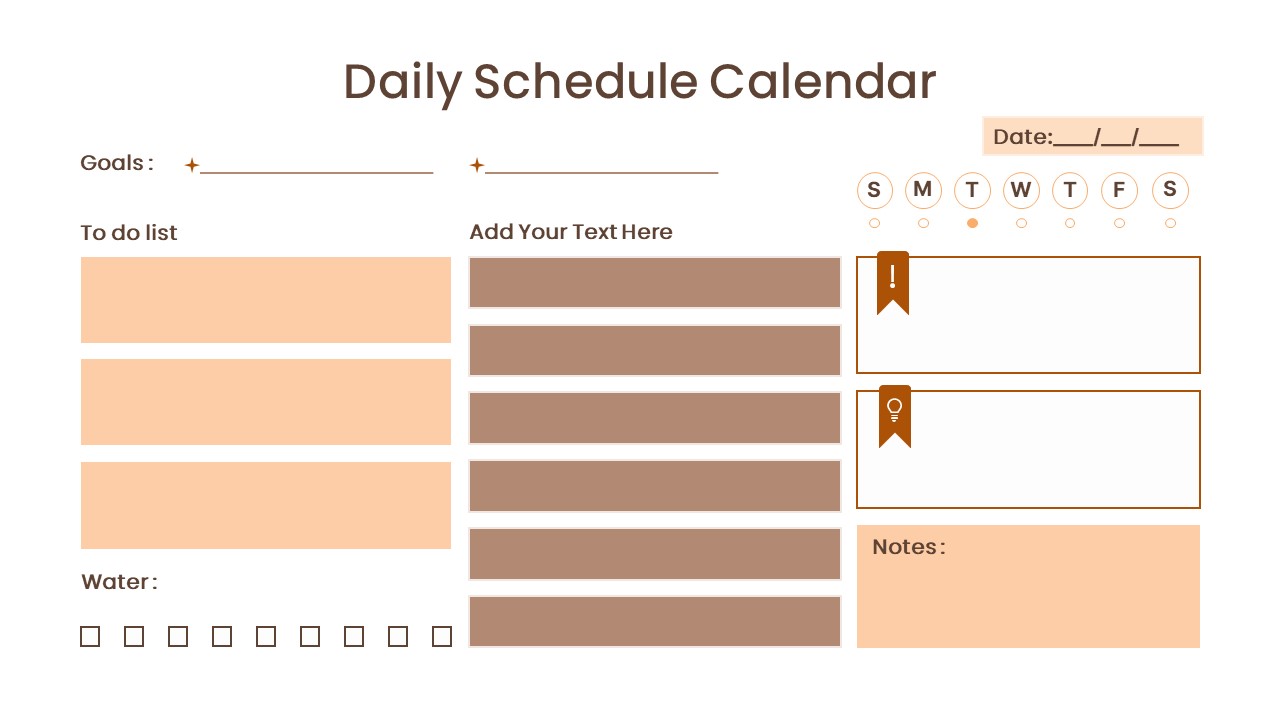The image size is (1280, 720).
Task: Select the Friday 'F' day circle
Action: [x=1119, y=190]
